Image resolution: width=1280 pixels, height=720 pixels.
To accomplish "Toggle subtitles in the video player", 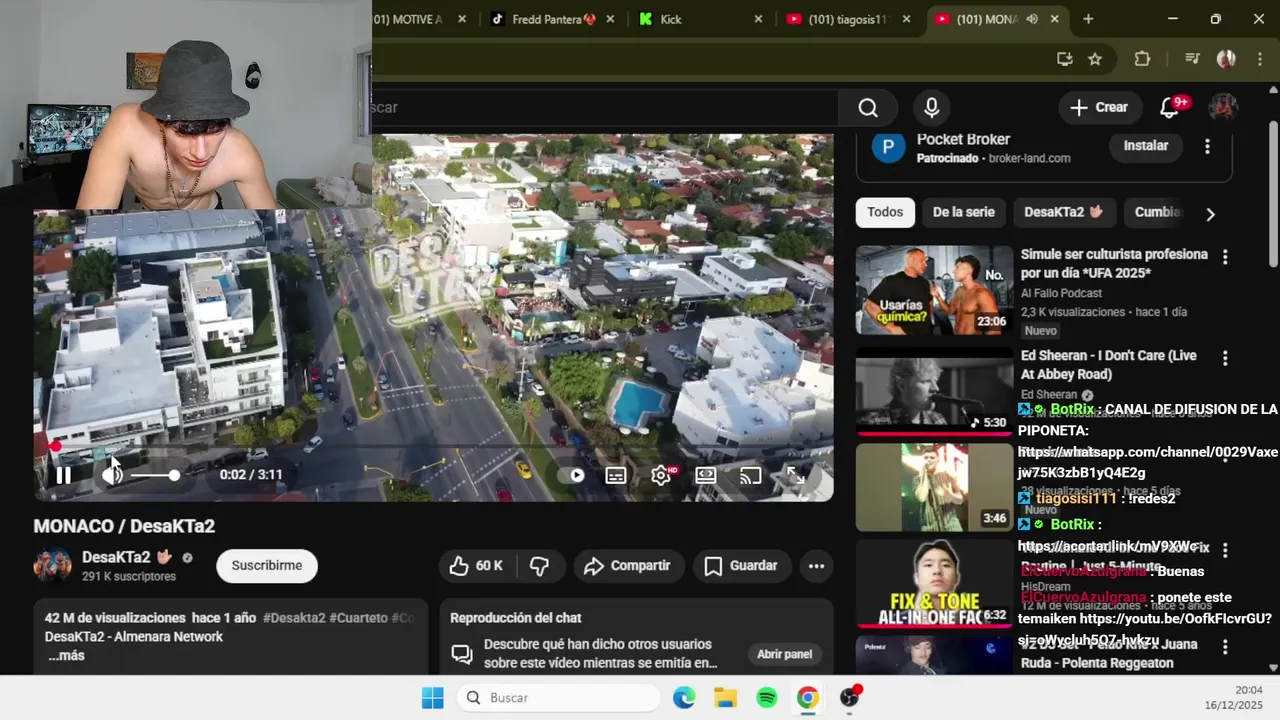I will tap(616, 476).
